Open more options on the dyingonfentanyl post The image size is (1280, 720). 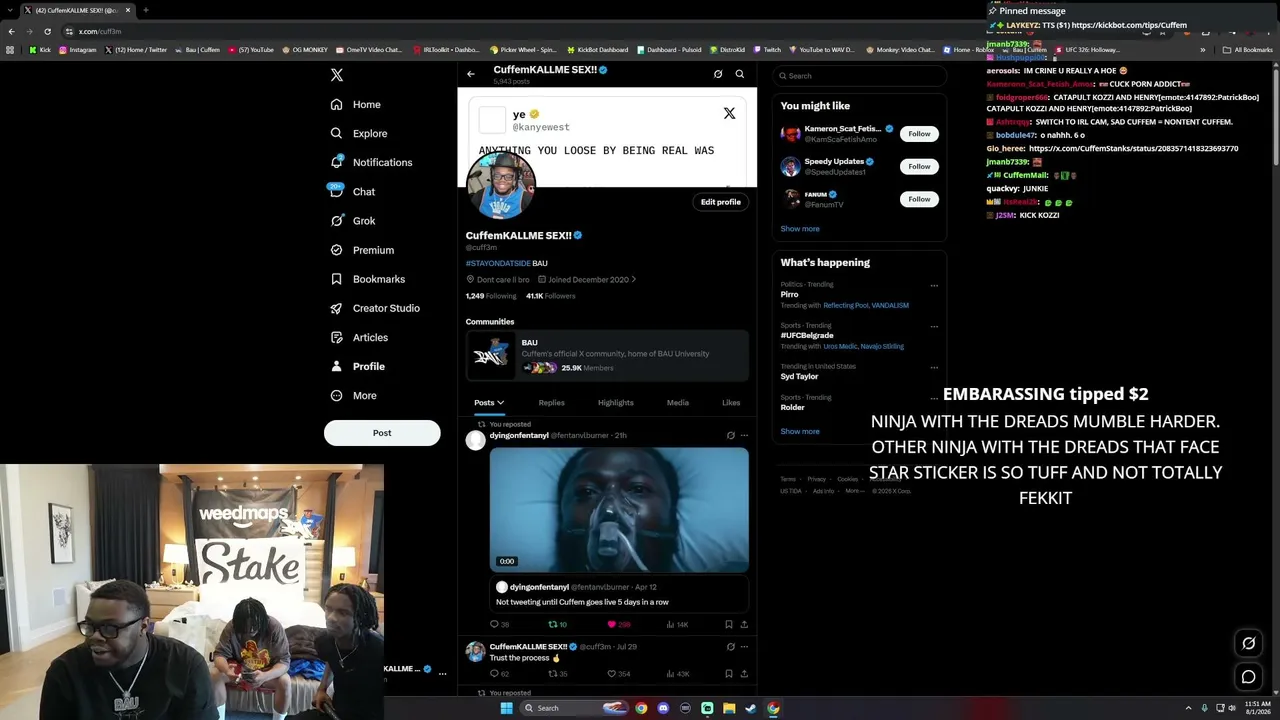pyautogui.click(x=744, y=435)
